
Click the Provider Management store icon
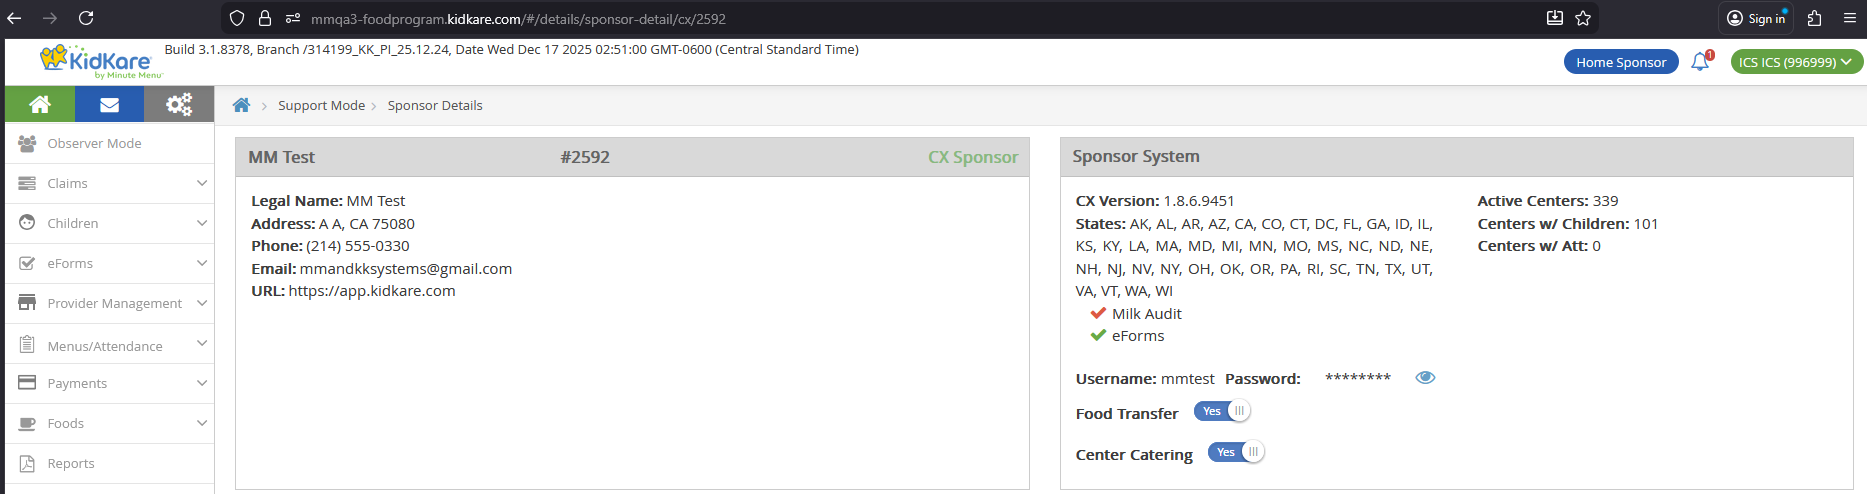pos(28,303)
